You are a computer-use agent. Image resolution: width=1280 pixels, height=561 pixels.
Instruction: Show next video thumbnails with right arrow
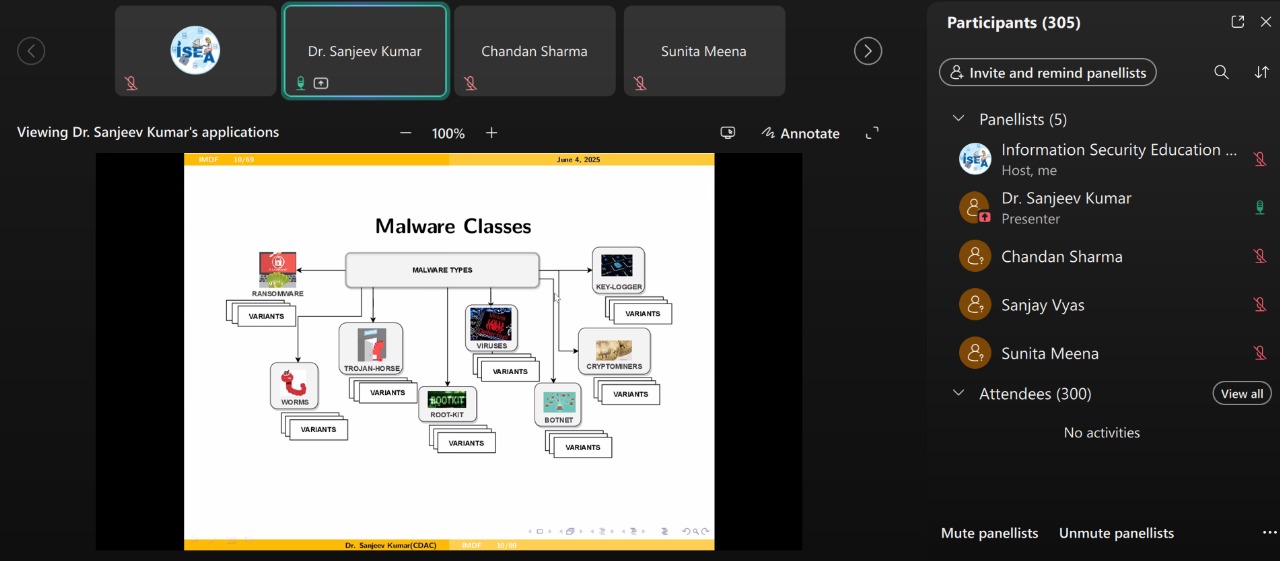tap(867, 51)
